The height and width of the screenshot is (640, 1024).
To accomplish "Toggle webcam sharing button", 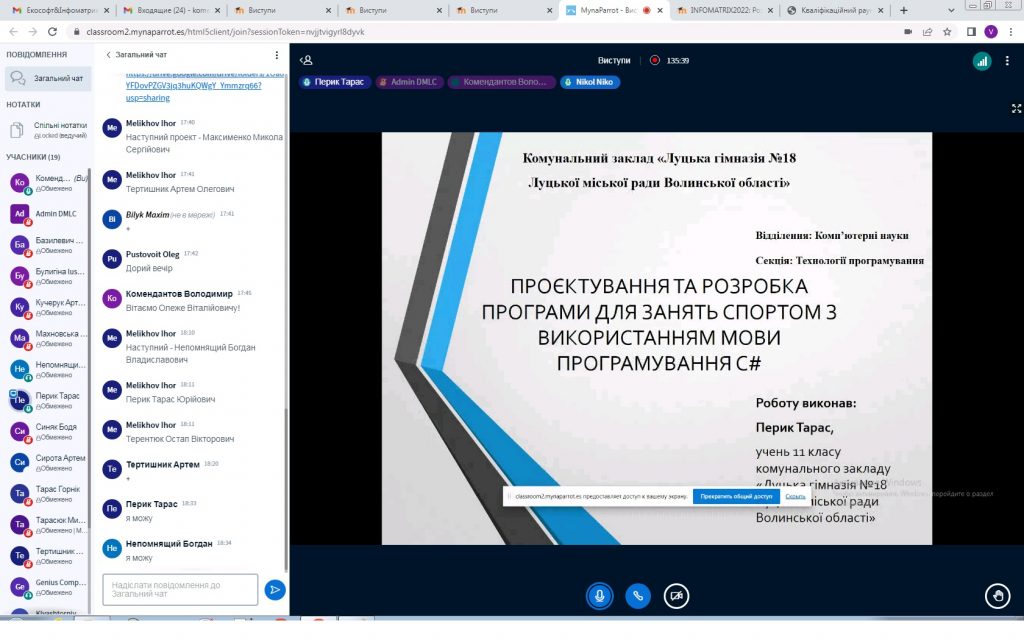I will [677, 595].
